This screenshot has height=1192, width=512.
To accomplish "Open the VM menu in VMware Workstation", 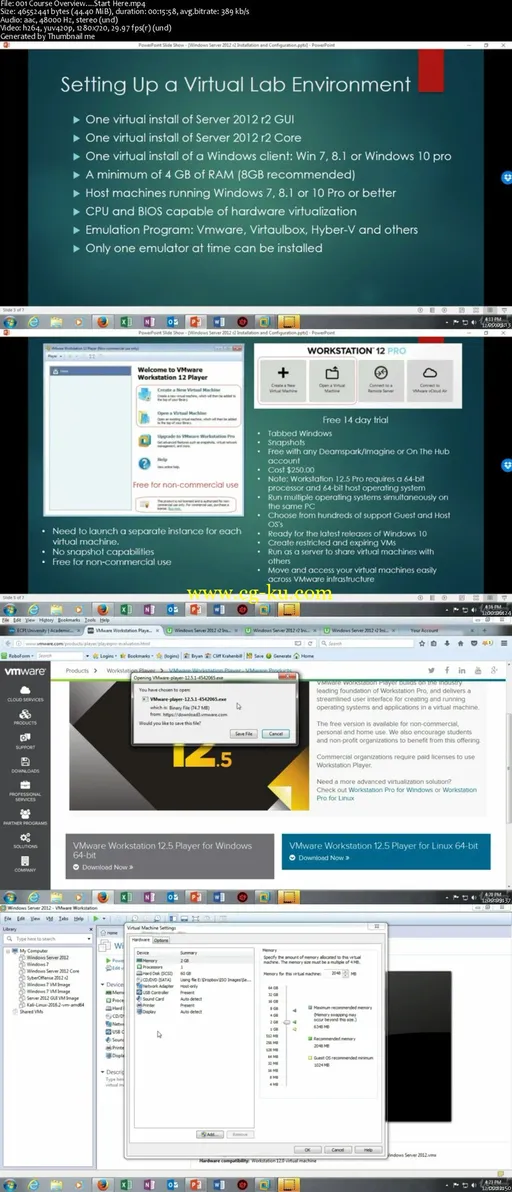I will 50,918.
